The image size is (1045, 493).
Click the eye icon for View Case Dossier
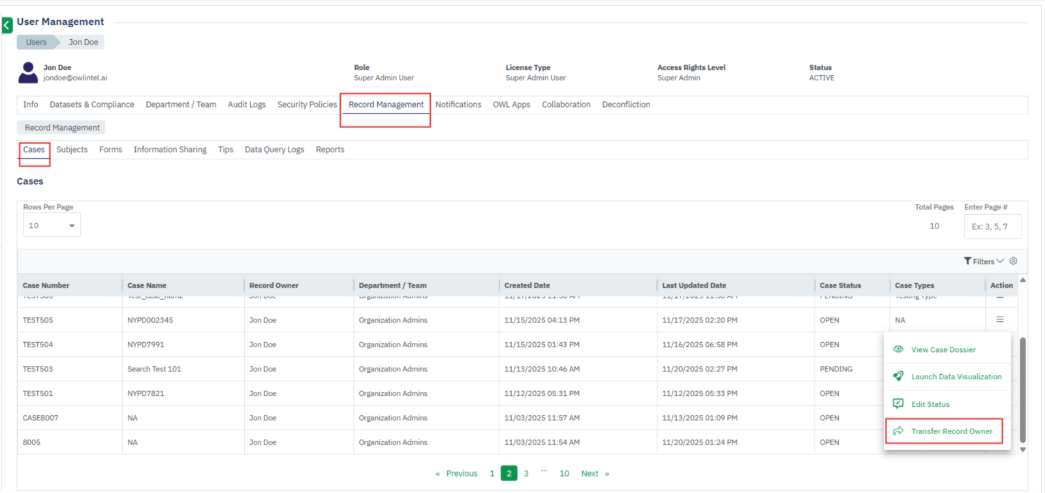tap(898, 349)
